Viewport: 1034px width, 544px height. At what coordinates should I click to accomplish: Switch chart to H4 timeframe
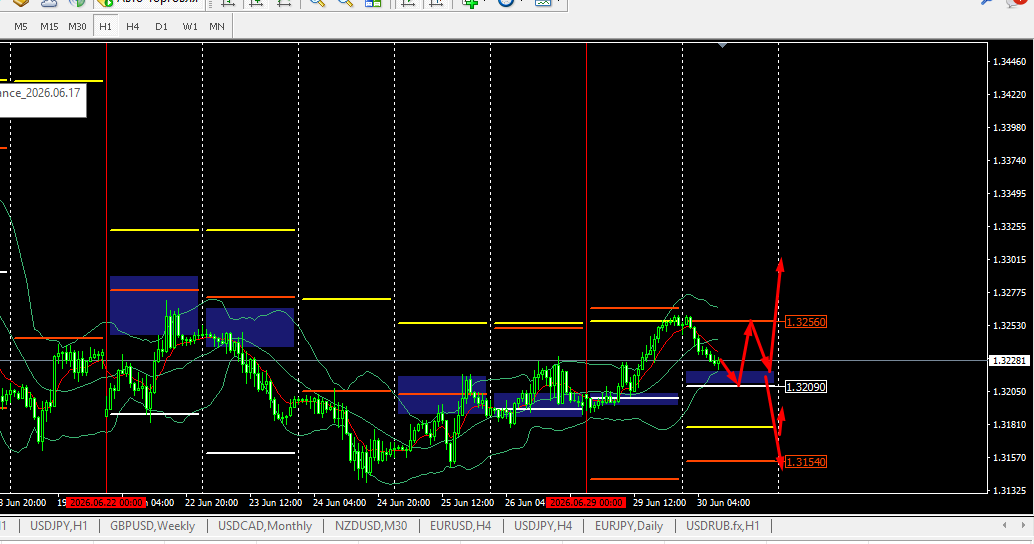pos(133,26)
